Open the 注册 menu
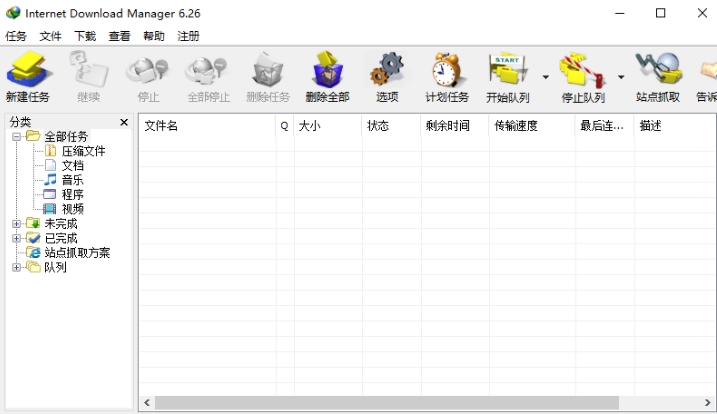Viewport: 717px width, 414px height. pos(188,36)
